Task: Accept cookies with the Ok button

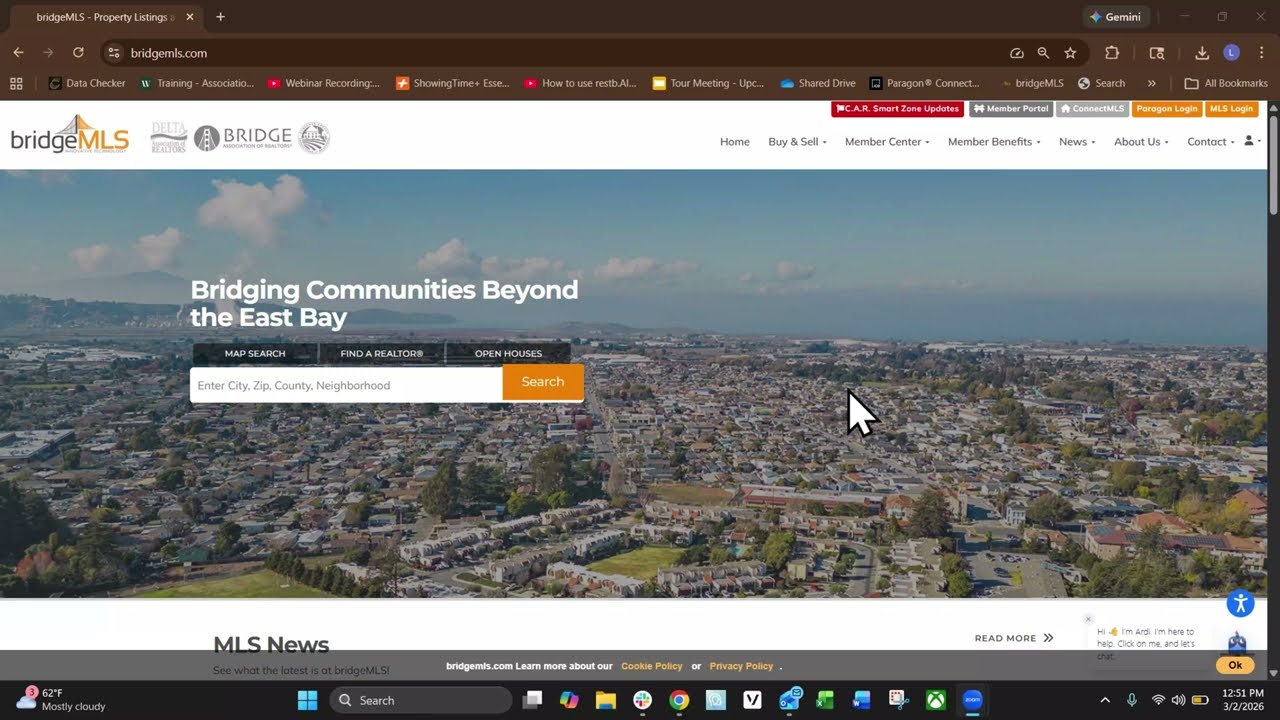Action: click(1235, 665)
